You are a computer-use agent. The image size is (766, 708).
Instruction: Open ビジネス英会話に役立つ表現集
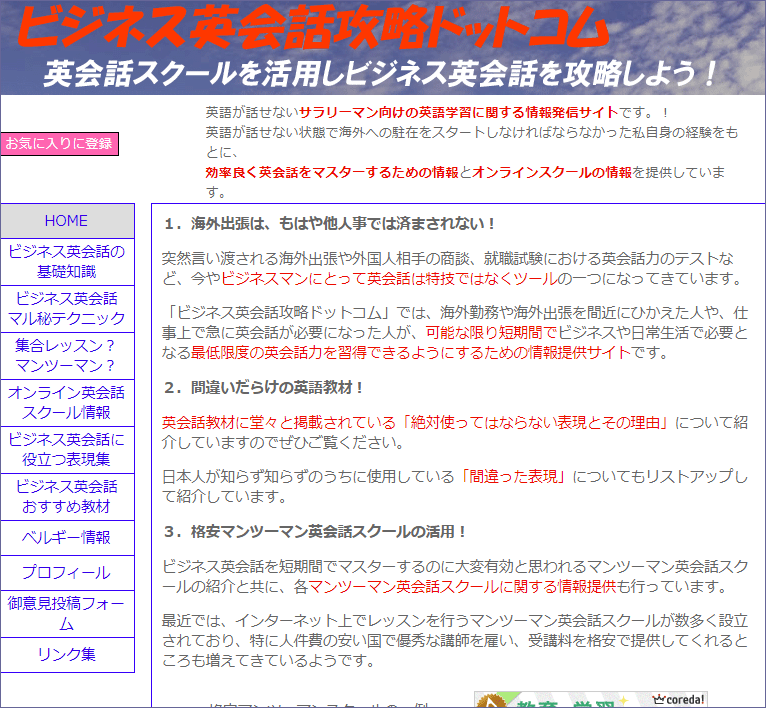[x=67, y=450]
